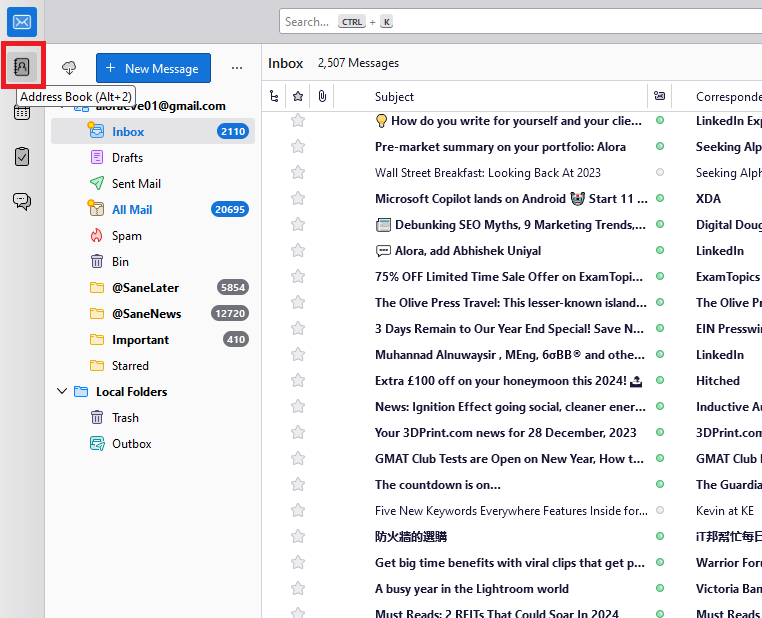Star the Pre-market summary message
The height and width of the screenshot is (618, 762).
298,146
